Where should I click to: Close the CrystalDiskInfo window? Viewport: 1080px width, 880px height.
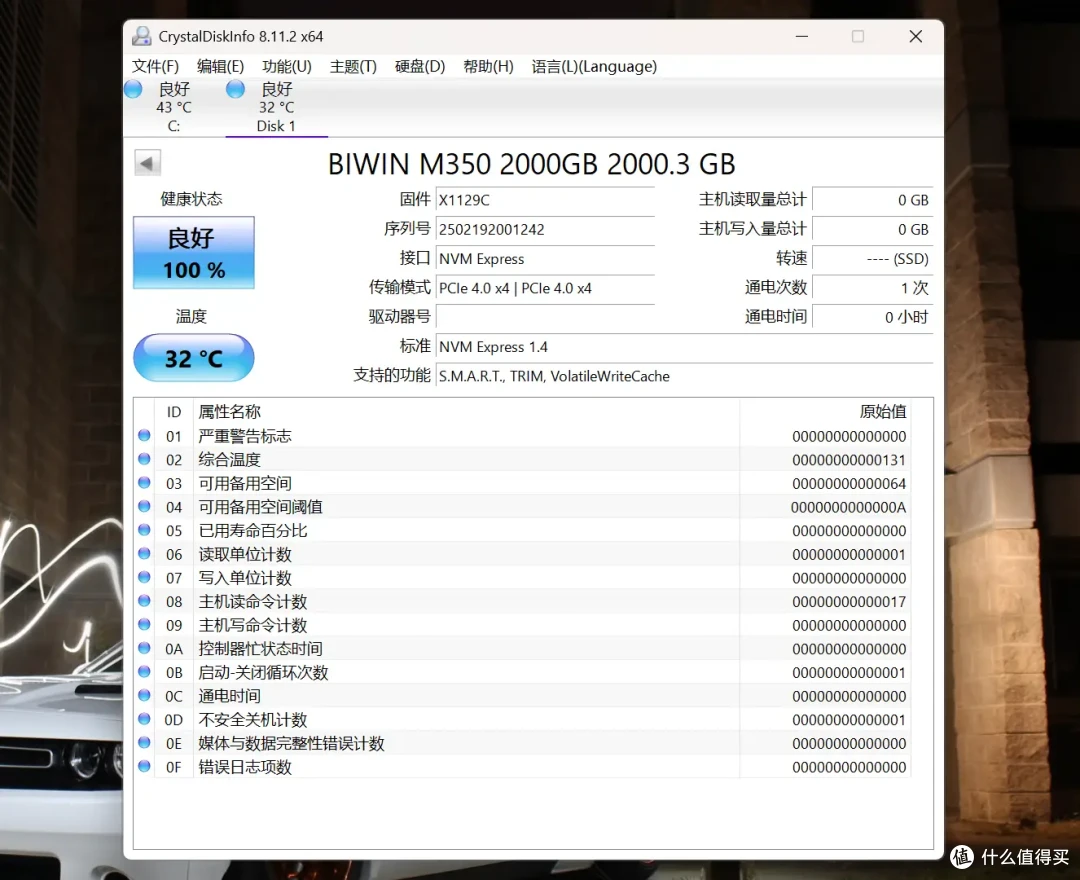915,36
